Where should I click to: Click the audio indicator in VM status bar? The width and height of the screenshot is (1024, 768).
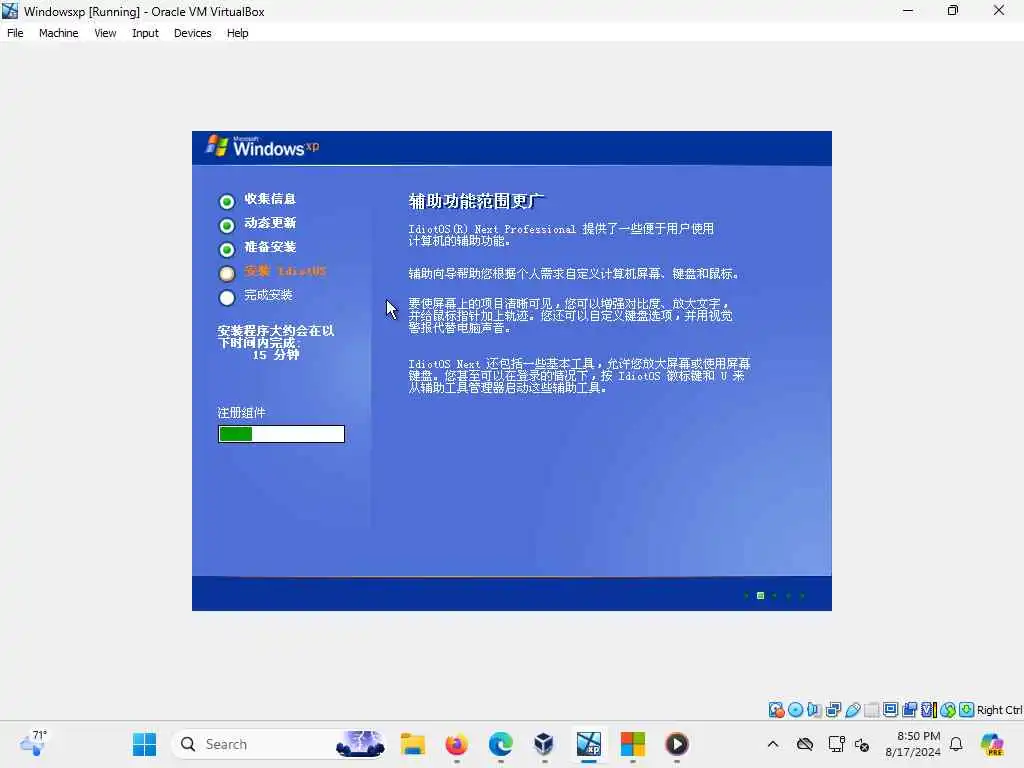814,710
